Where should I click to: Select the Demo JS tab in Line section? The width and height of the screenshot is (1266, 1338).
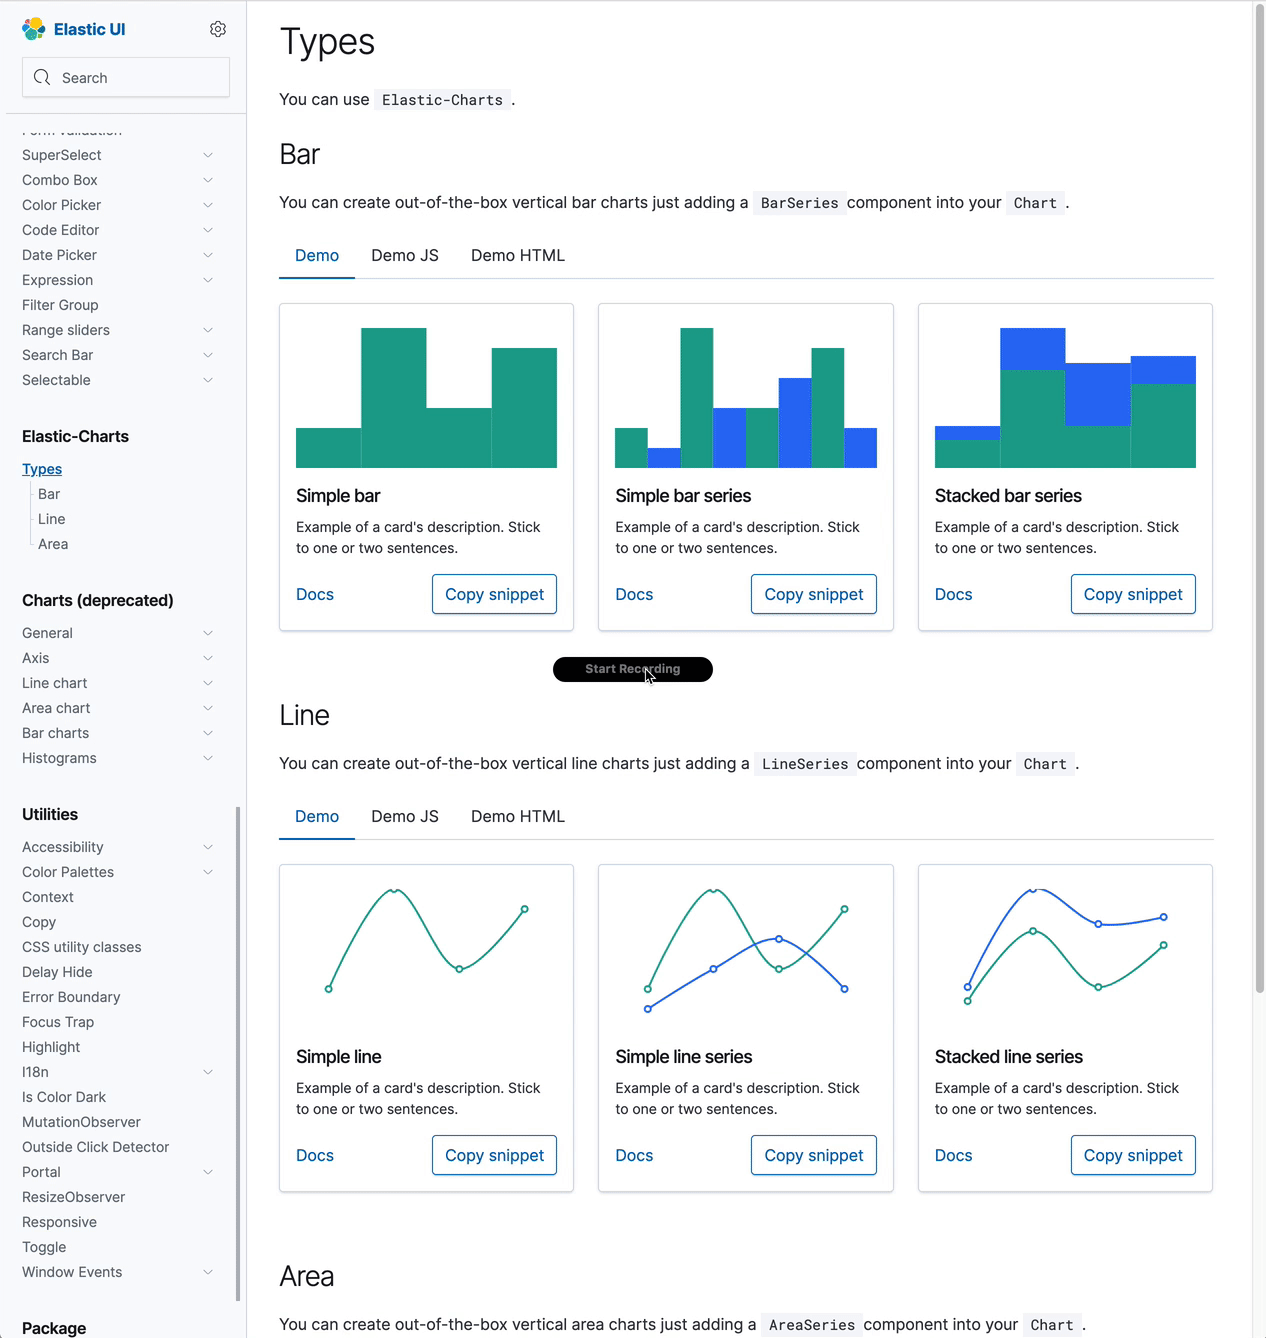405,817
